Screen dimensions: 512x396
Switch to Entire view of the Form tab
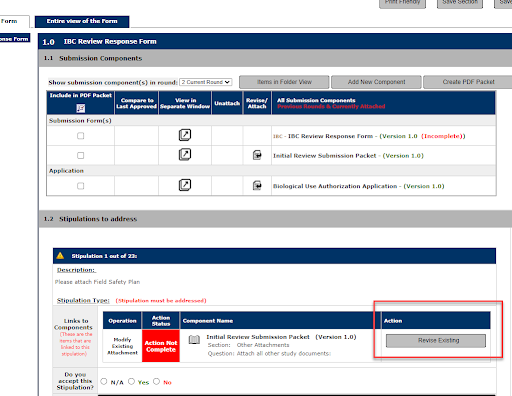coord(82,21)
